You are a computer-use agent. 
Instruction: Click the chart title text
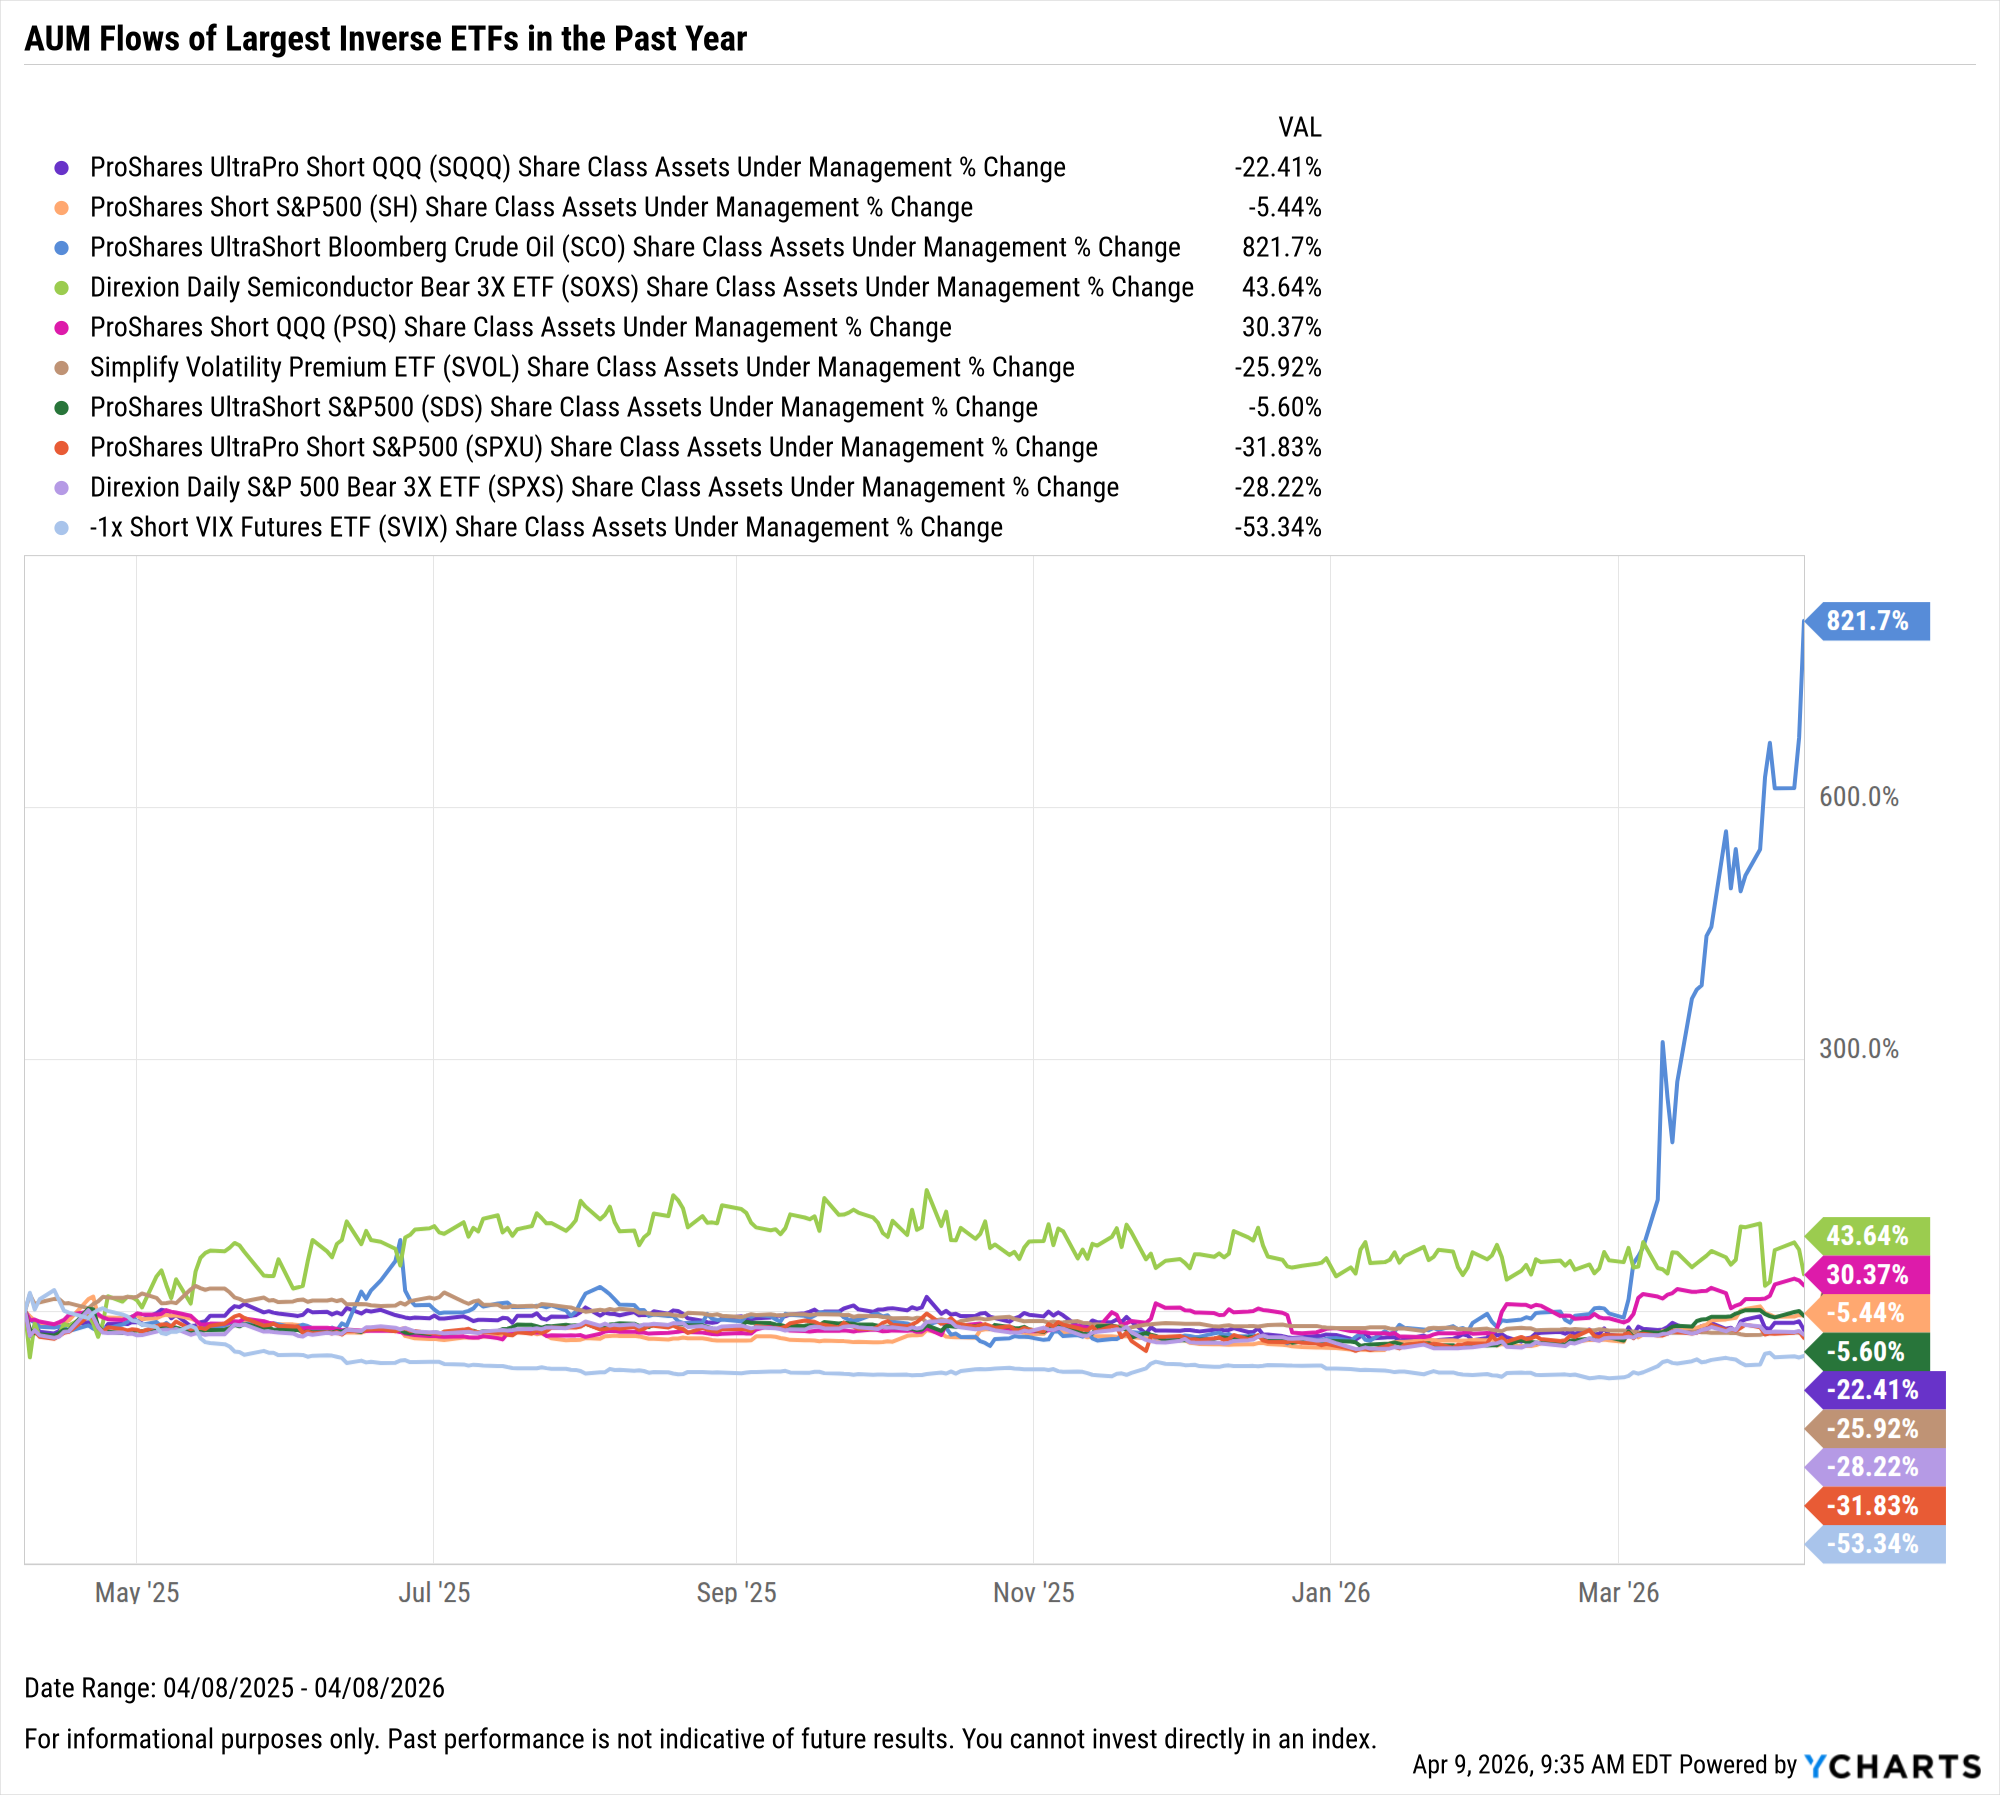click(386, 39)
